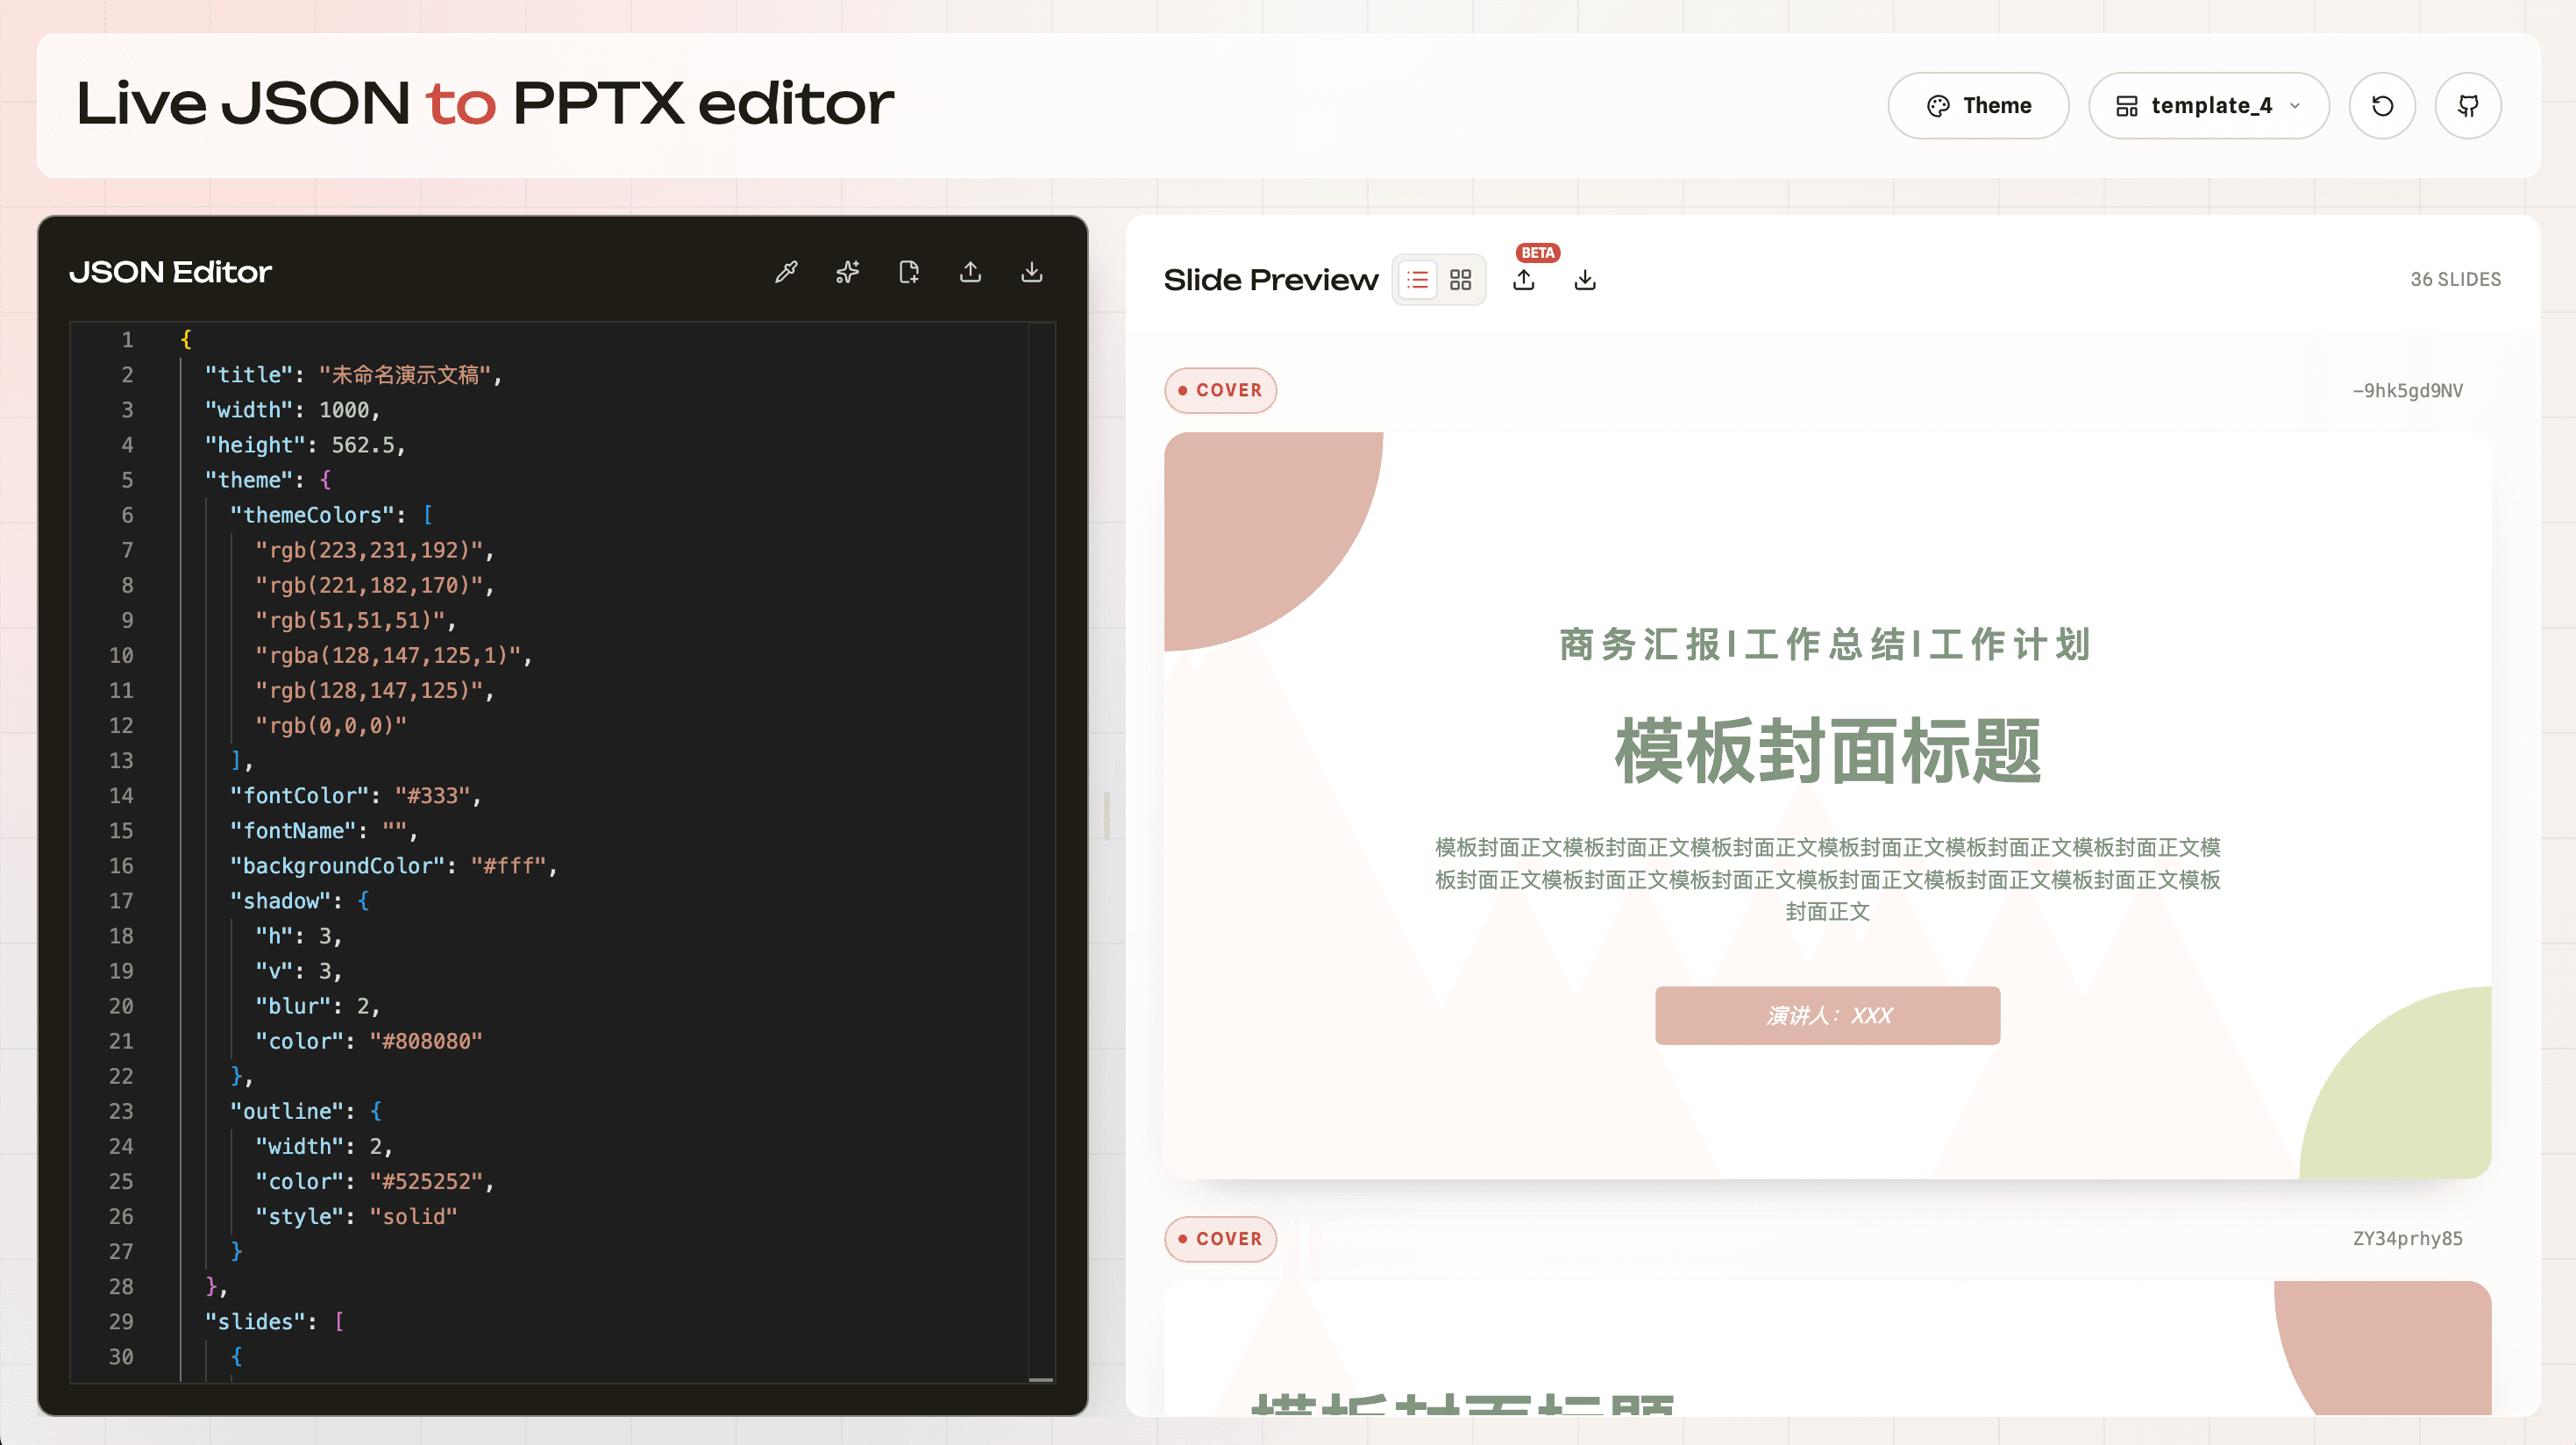Click the reset/undo circular arrow icon

(x=2382, y=105)
